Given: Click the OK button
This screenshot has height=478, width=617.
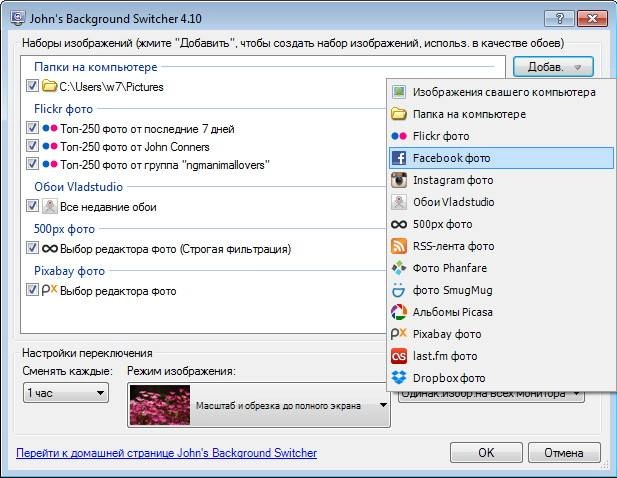Looking at the screenshot, I should point(486,452).
